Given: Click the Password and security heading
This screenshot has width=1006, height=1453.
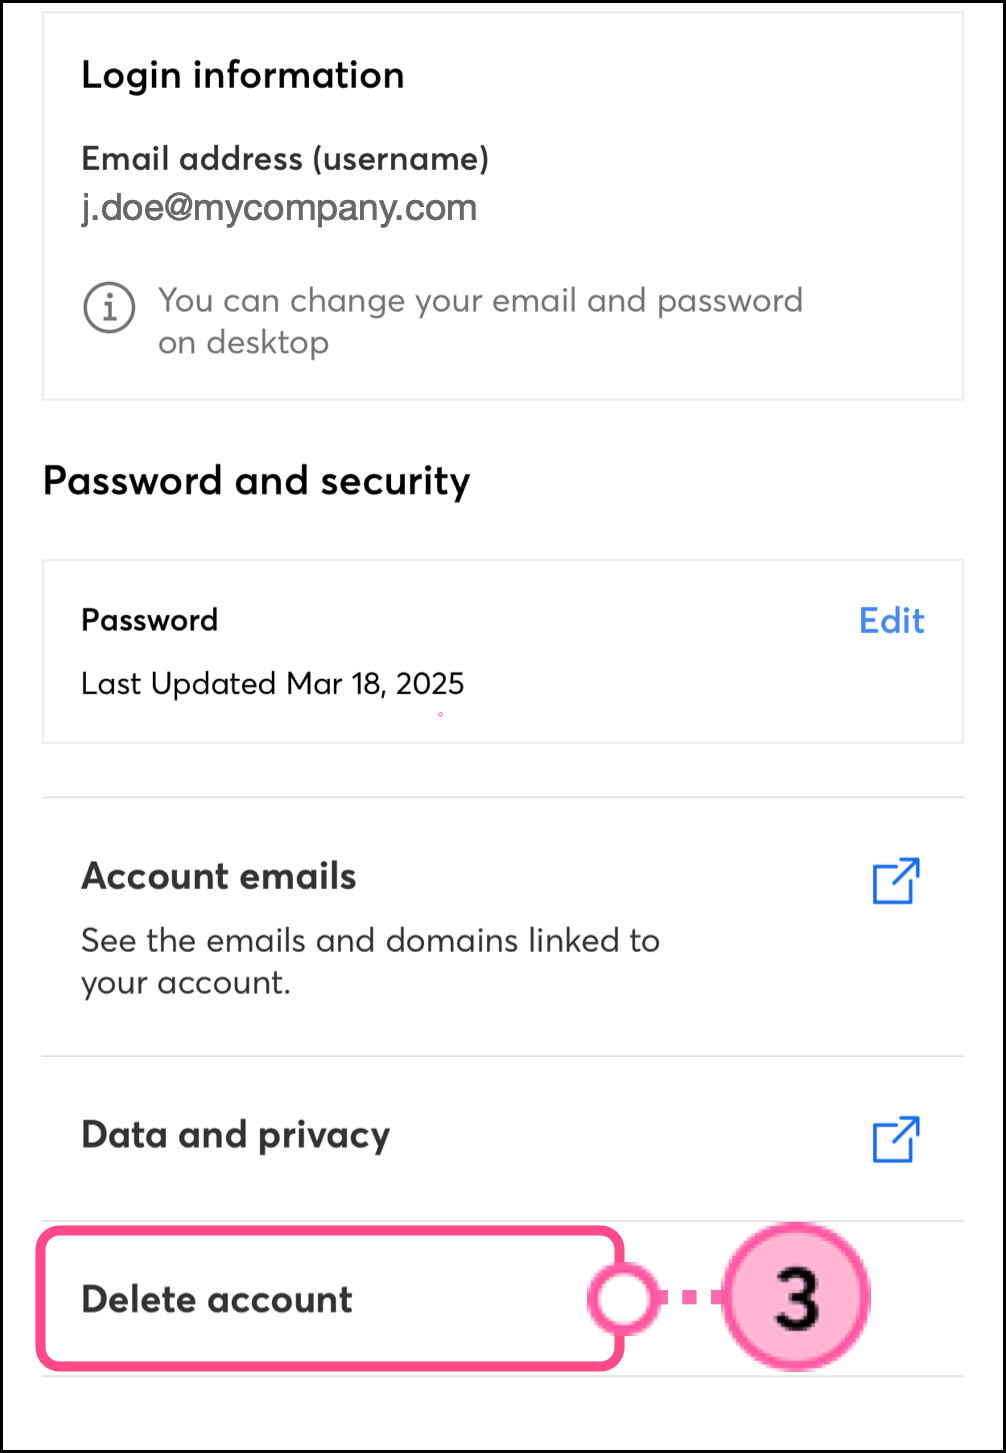Looking at the screenshot, I should (x=256, y=481).
